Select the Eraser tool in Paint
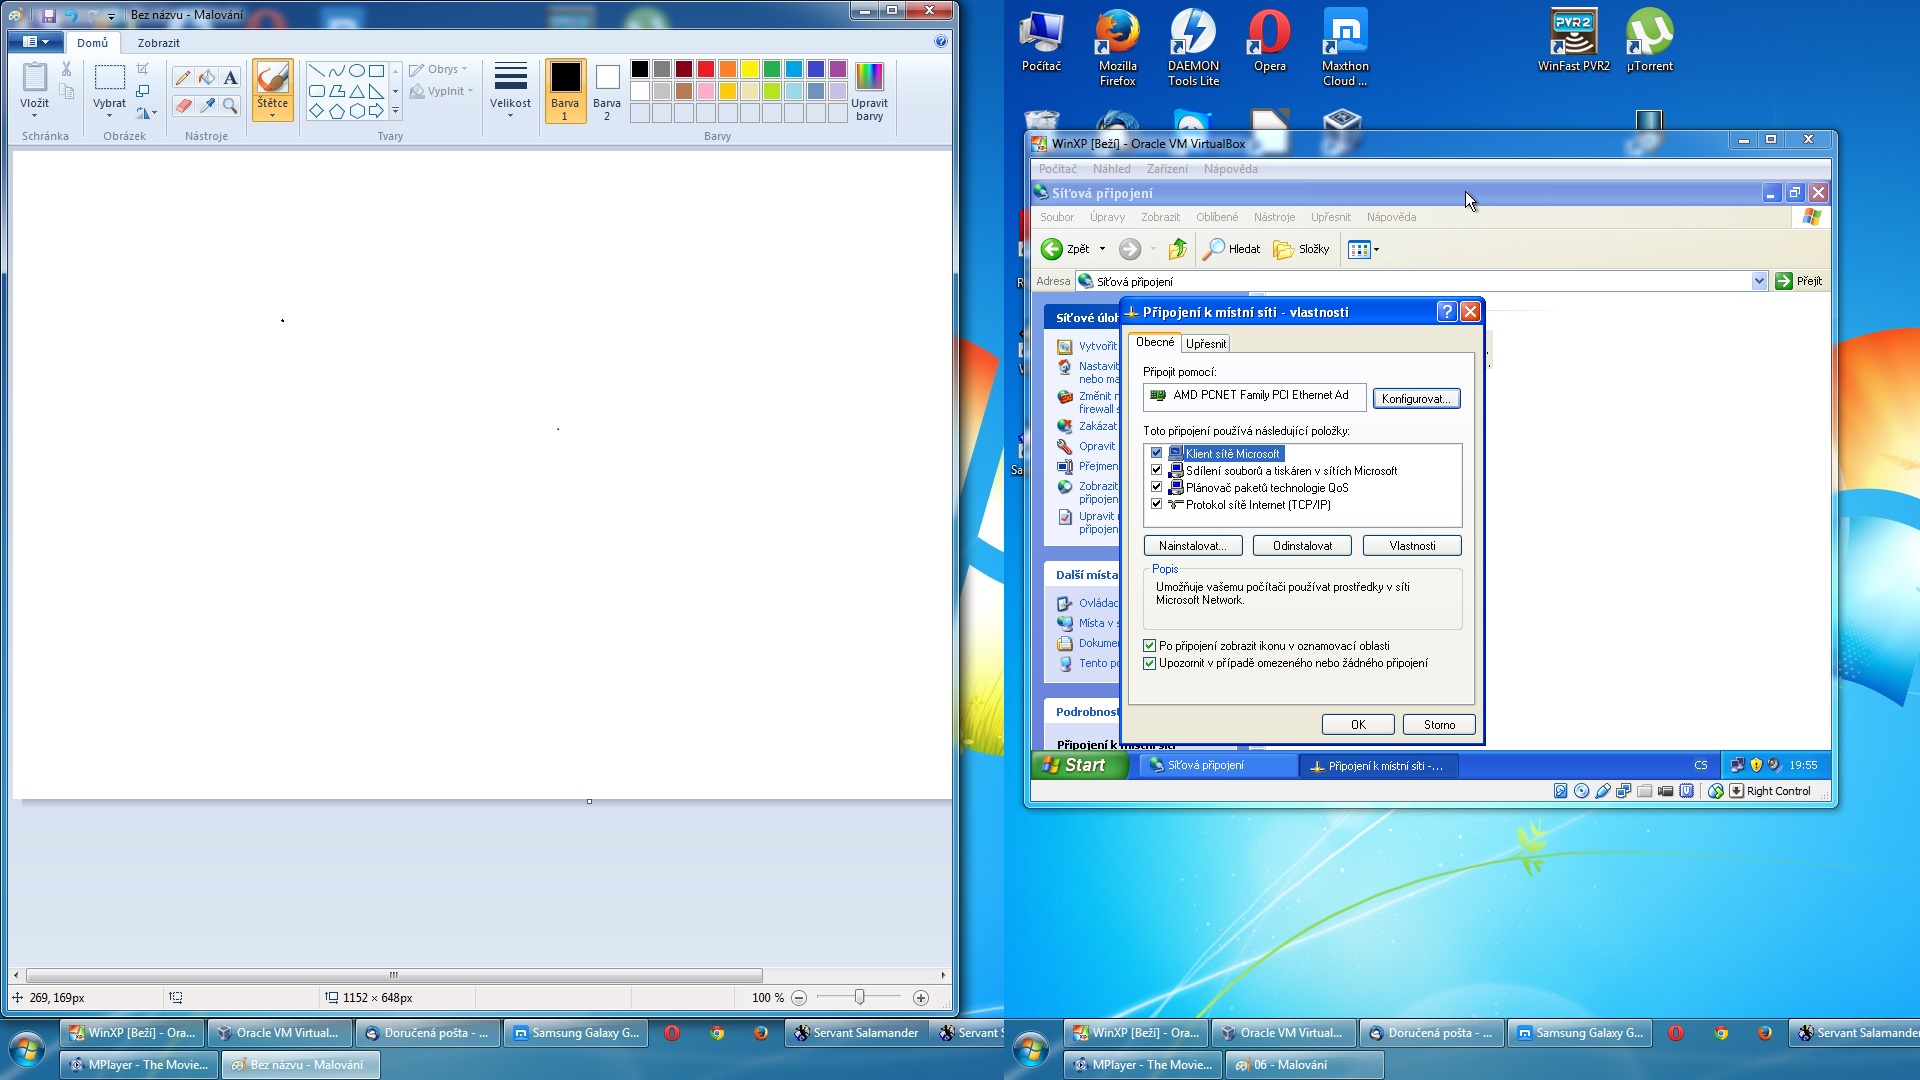The width and height of the screenshot is (1920, 1080). point(183,105)
